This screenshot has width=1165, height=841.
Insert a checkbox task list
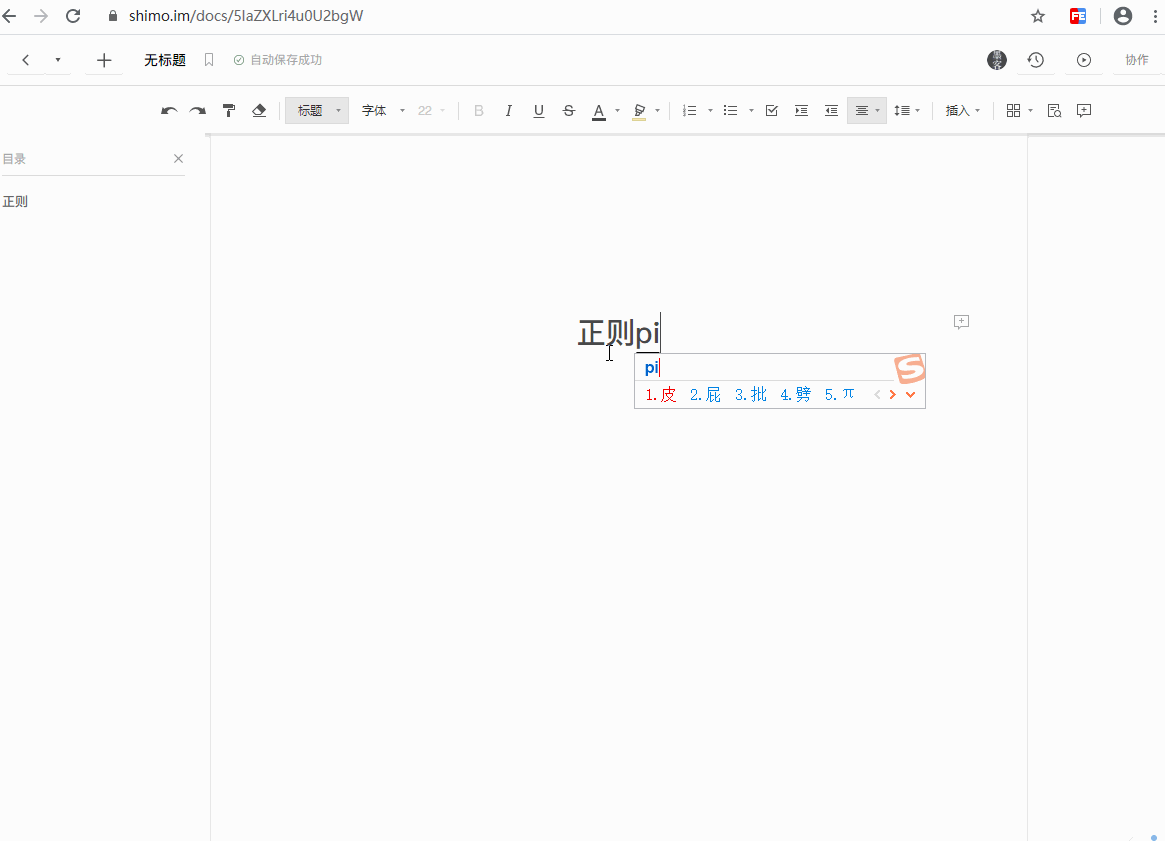coord(771,111)
